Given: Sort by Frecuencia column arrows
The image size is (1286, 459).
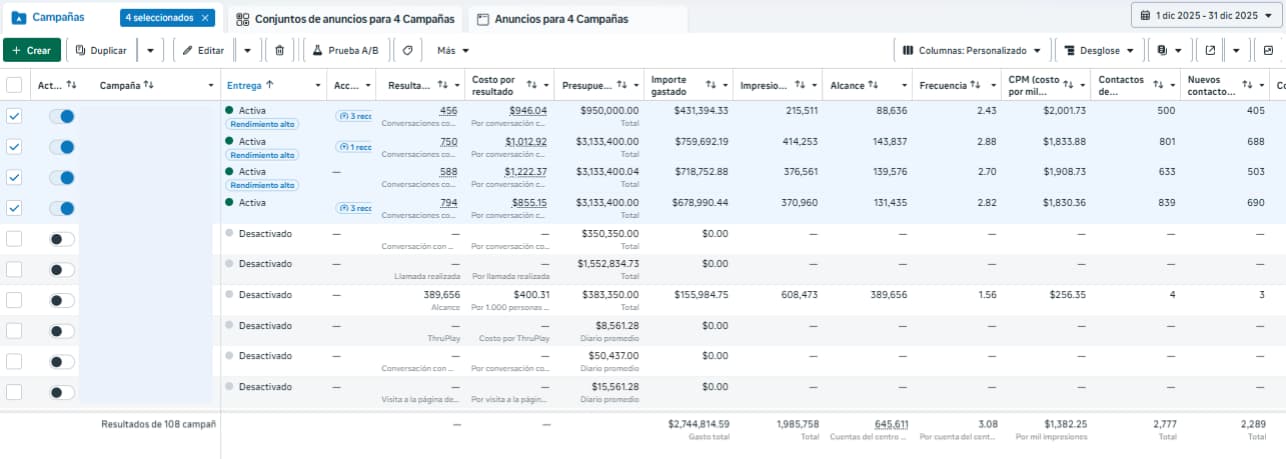Looking at the screenshot, I should (x=973, y=85).
